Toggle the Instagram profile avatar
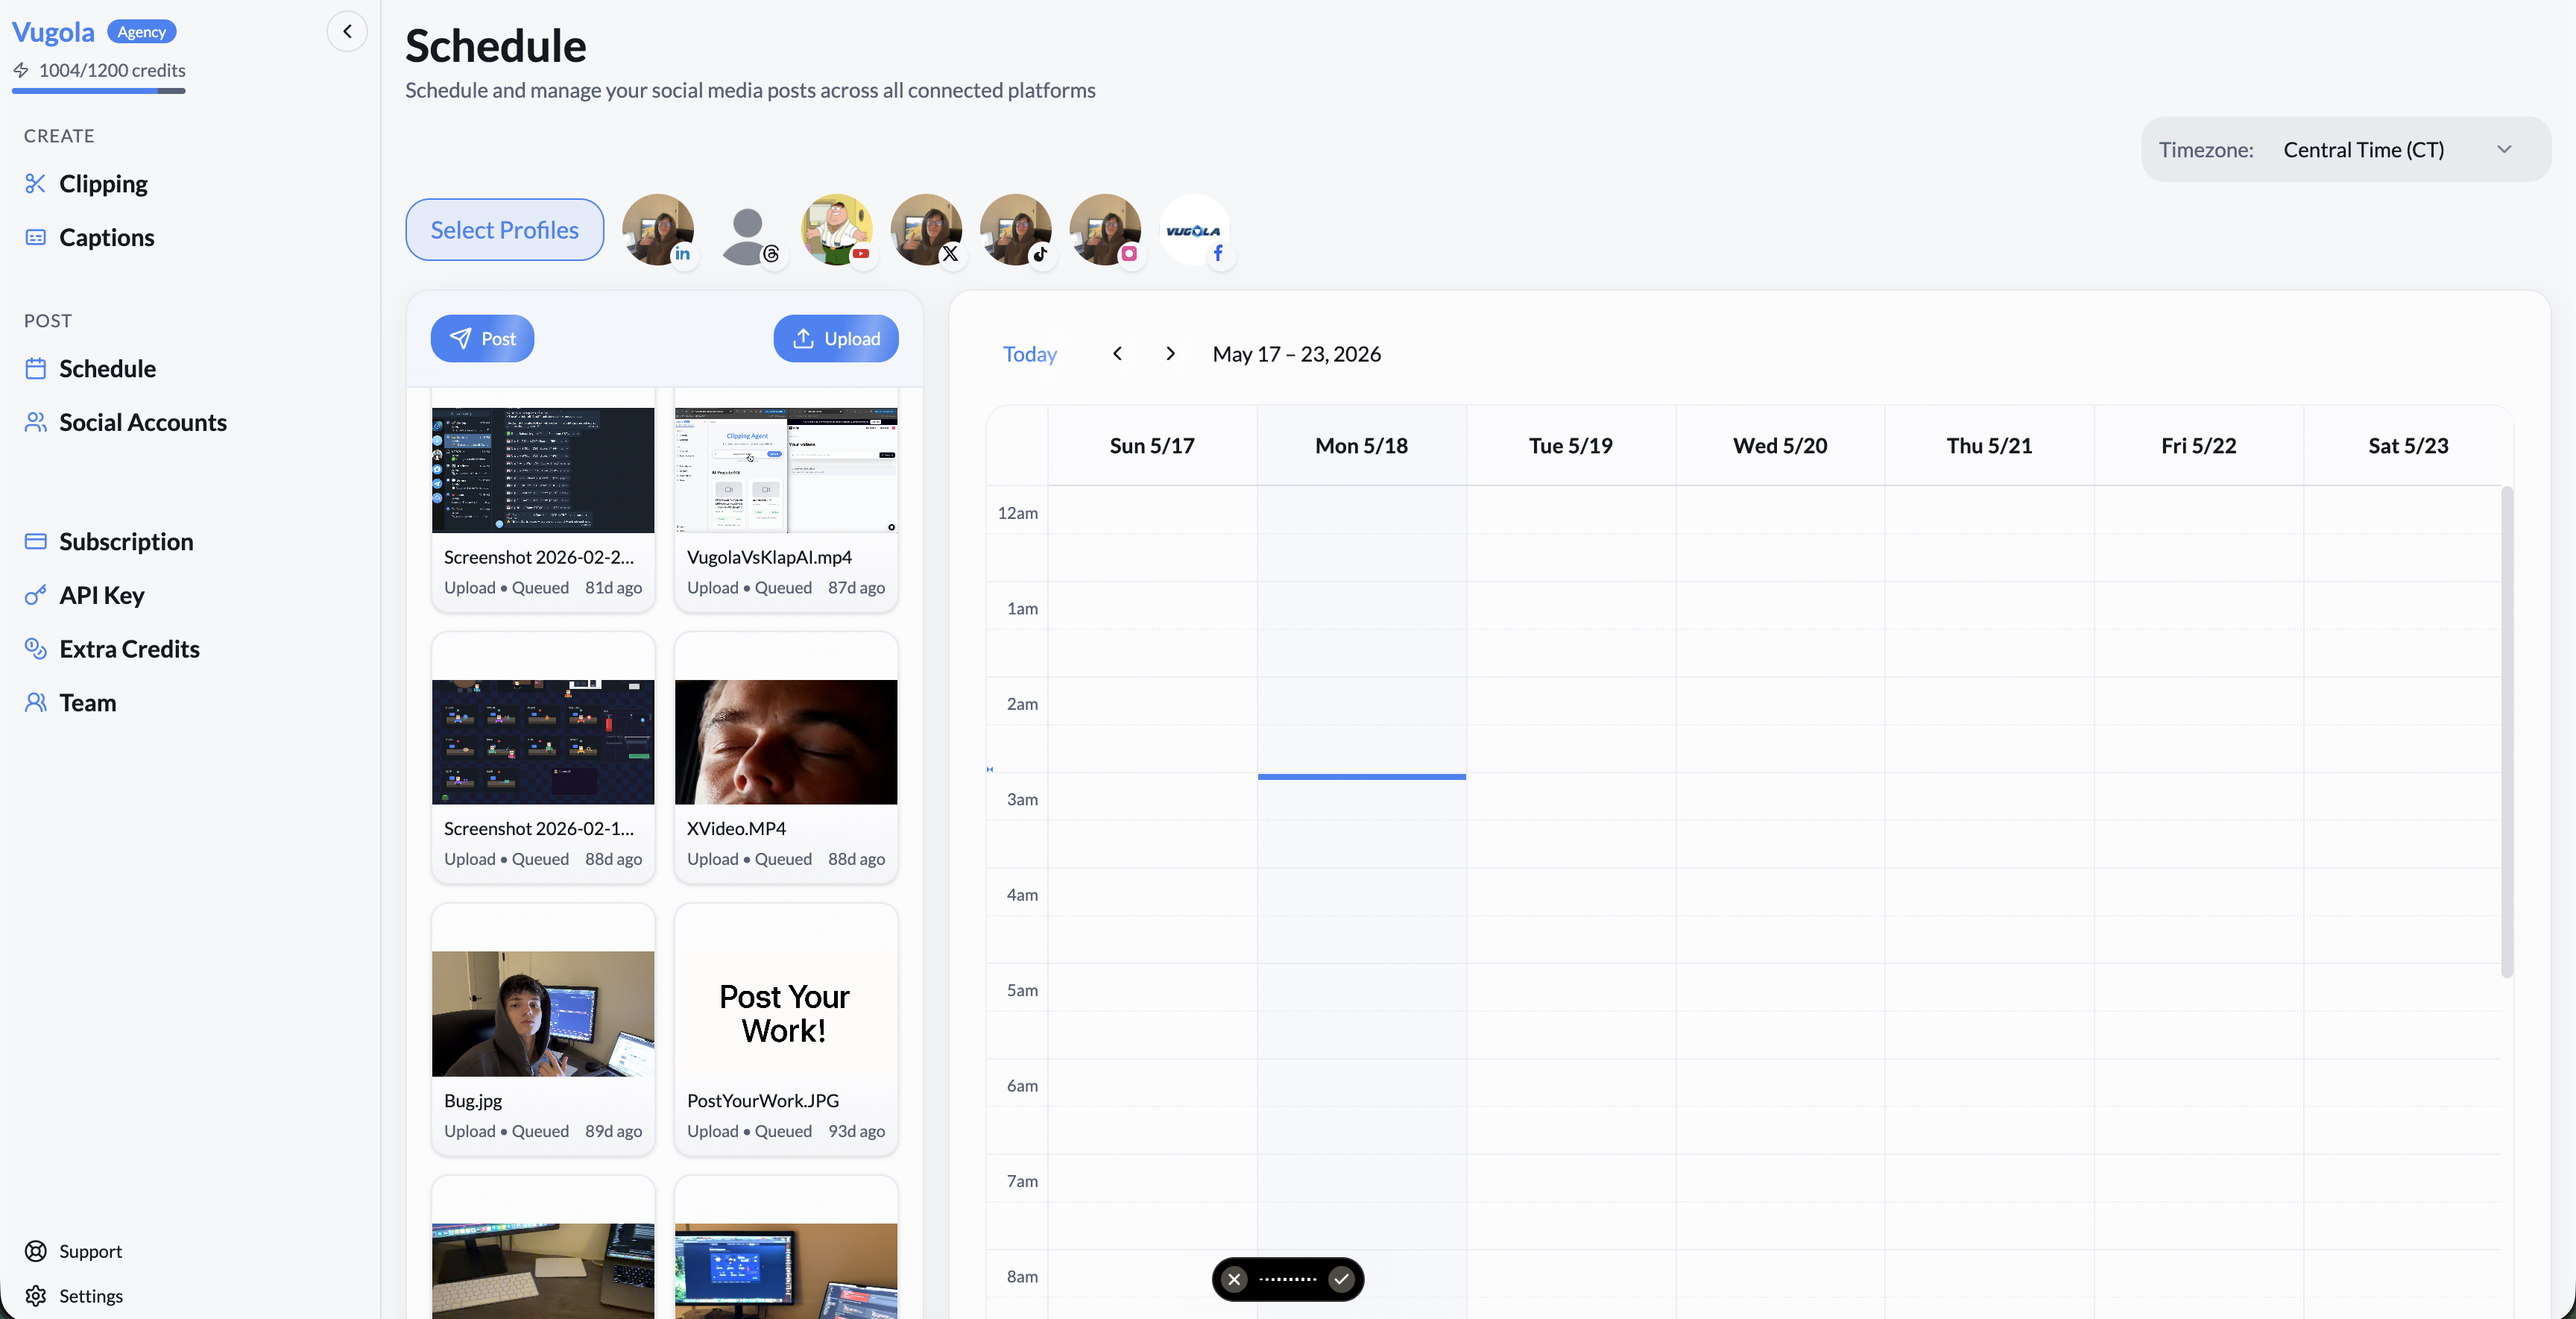Image resolution: width=2576 pixels, height=1319 pixels. coord(1106,230)
